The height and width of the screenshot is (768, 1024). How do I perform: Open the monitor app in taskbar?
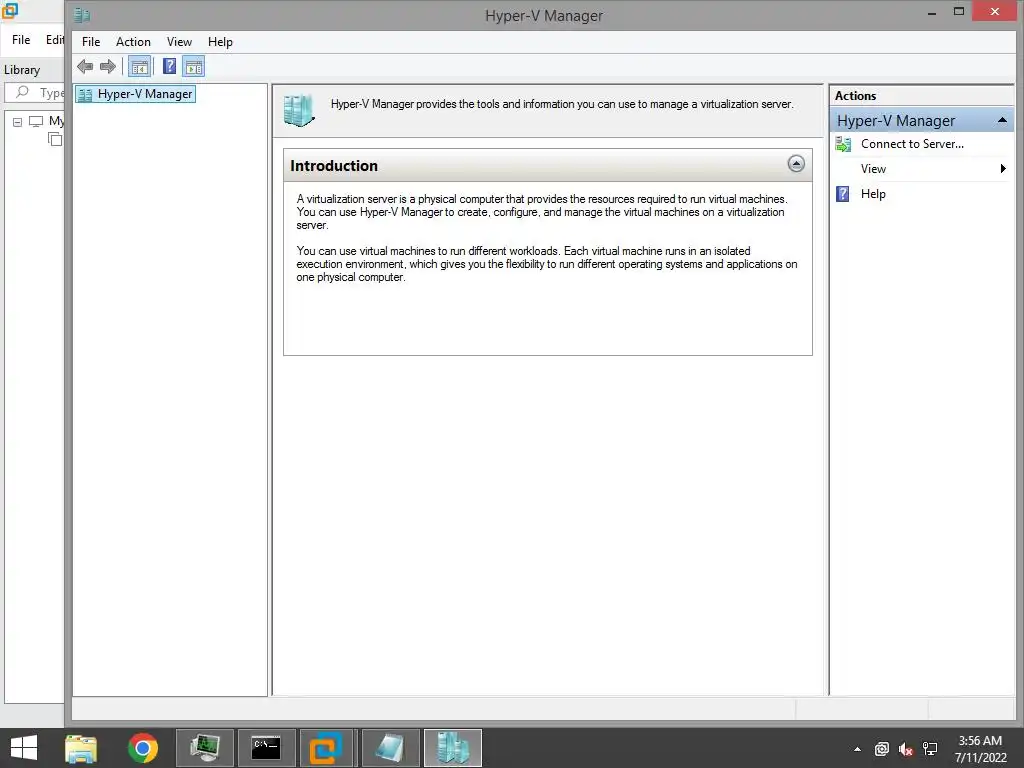tap(205, 748)
